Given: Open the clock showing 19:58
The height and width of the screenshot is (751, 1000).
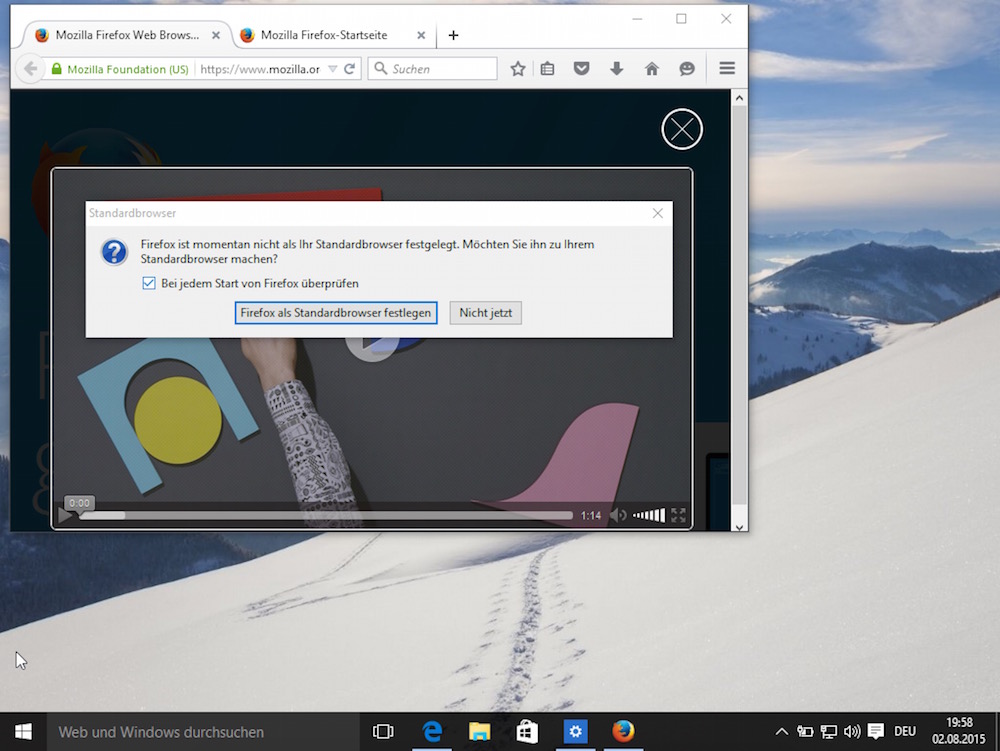Looking at the screenshot, I should 959,731.
